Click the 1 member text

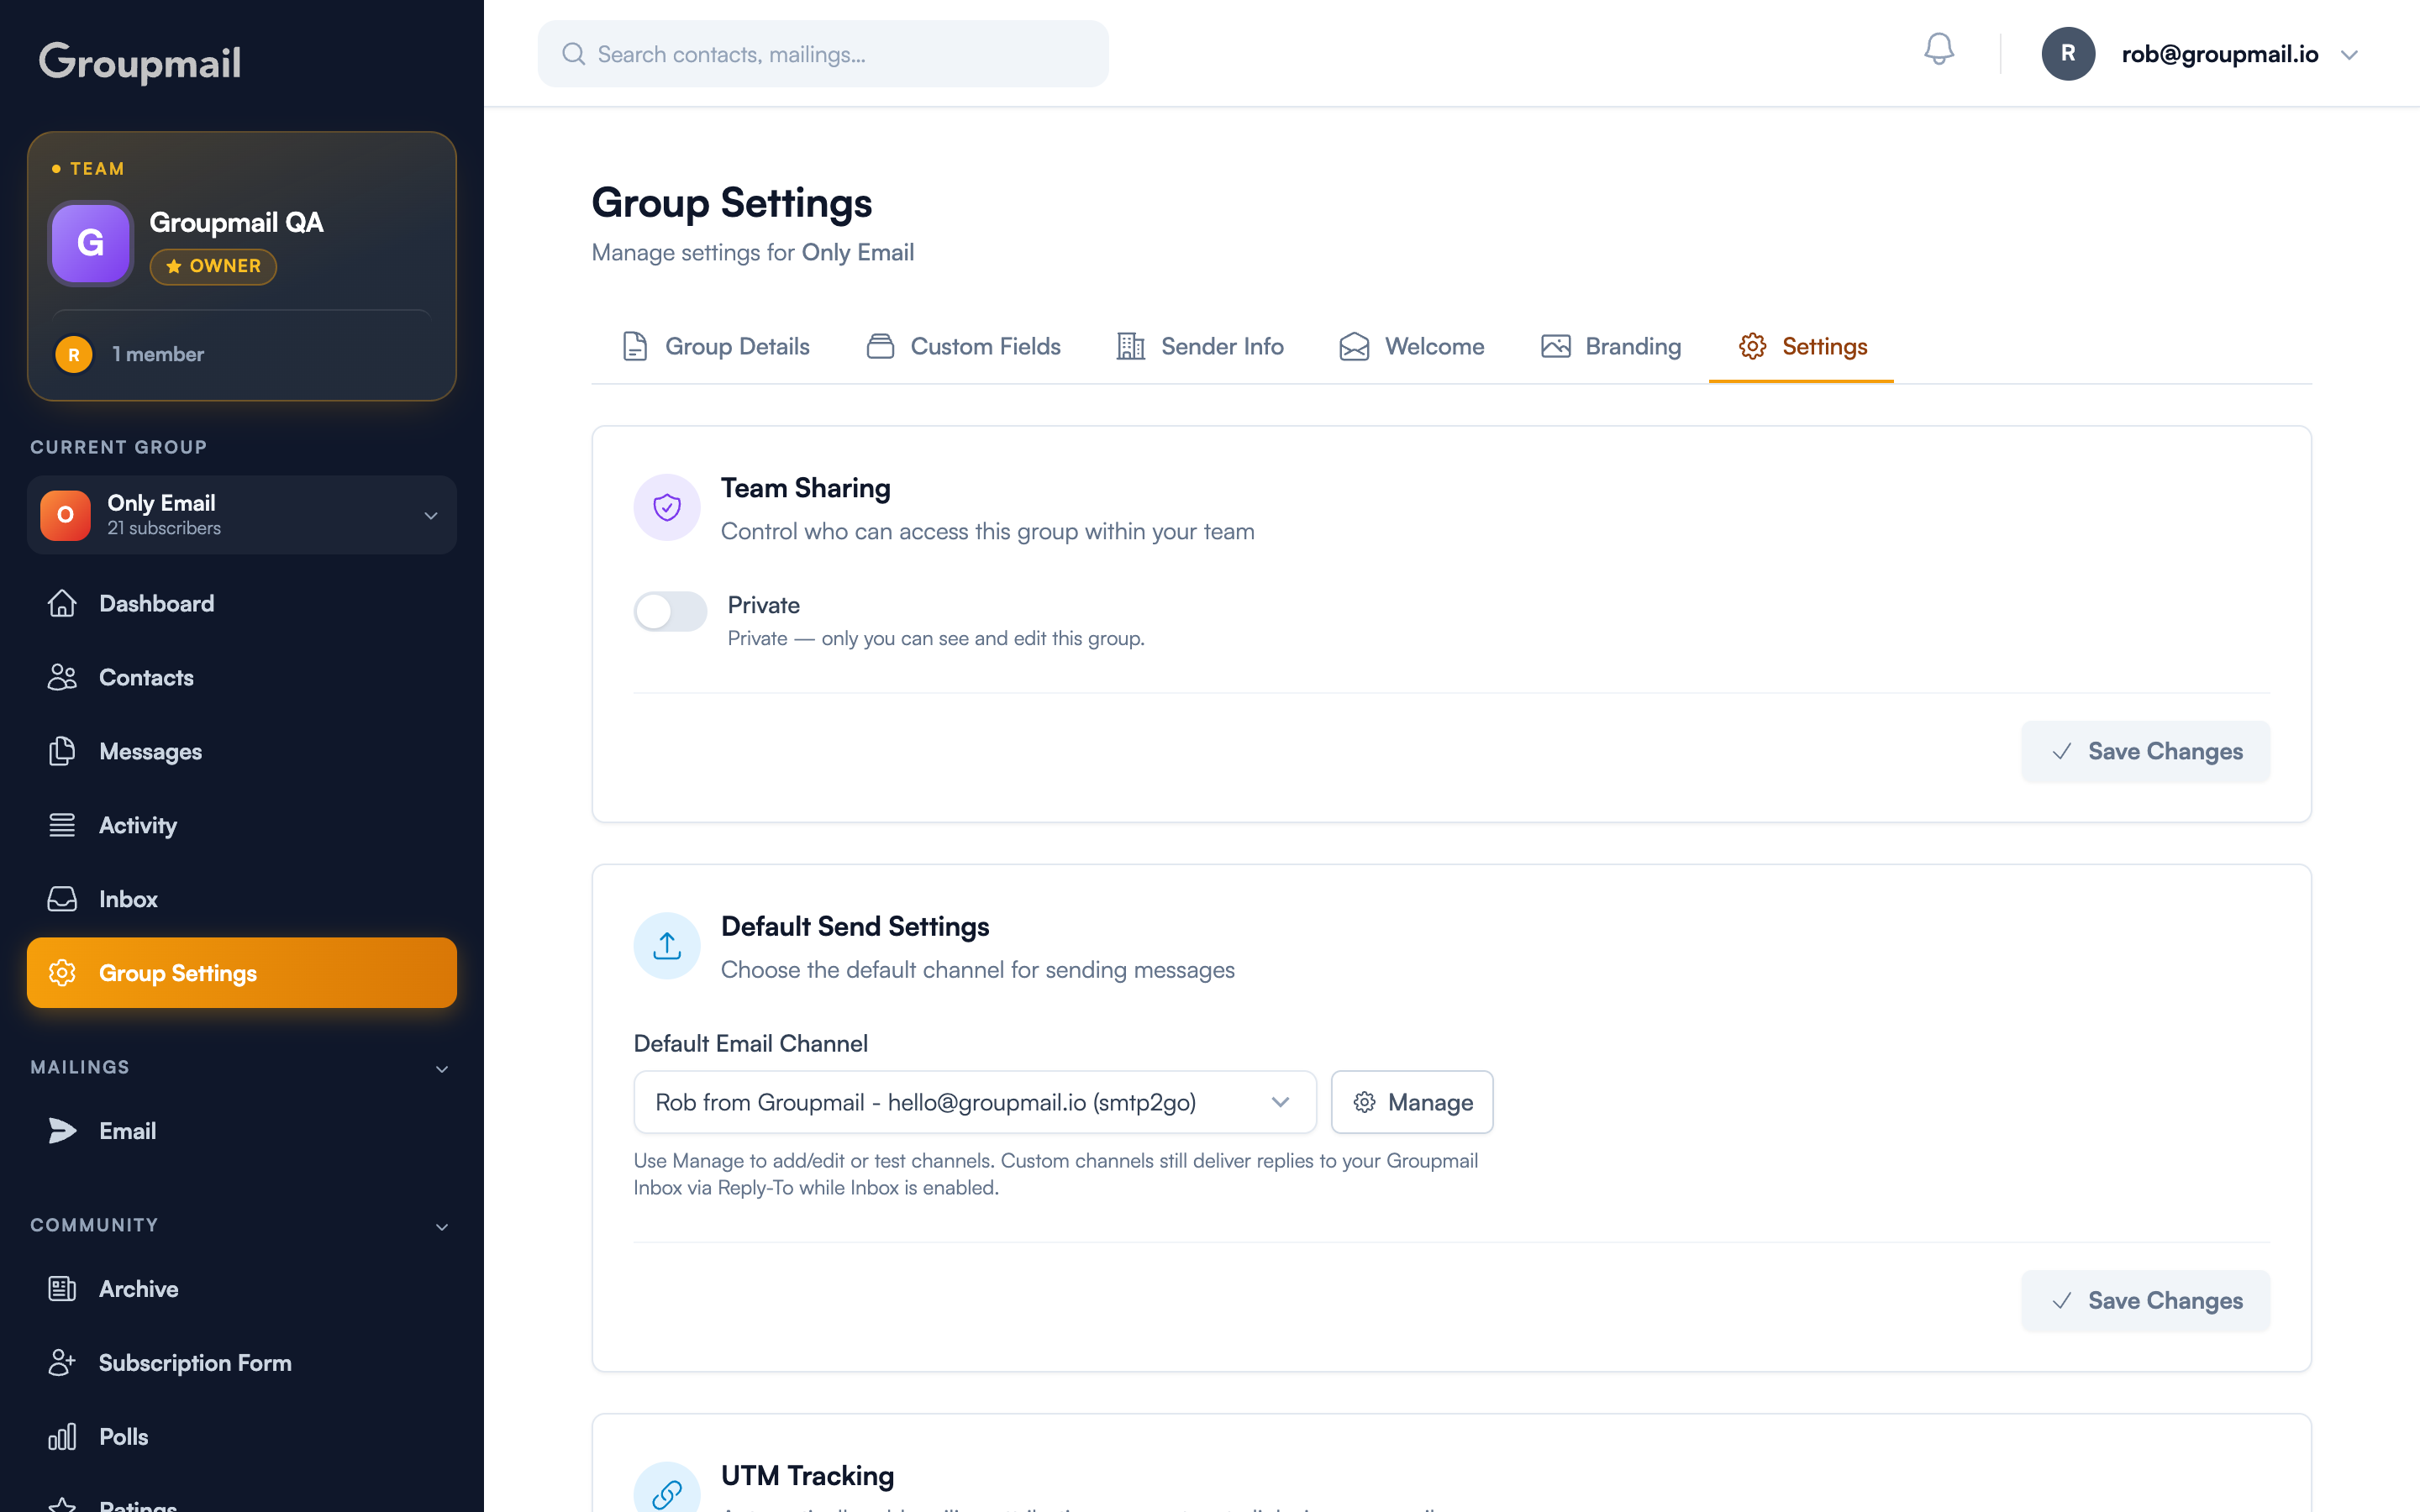point(158,354)
